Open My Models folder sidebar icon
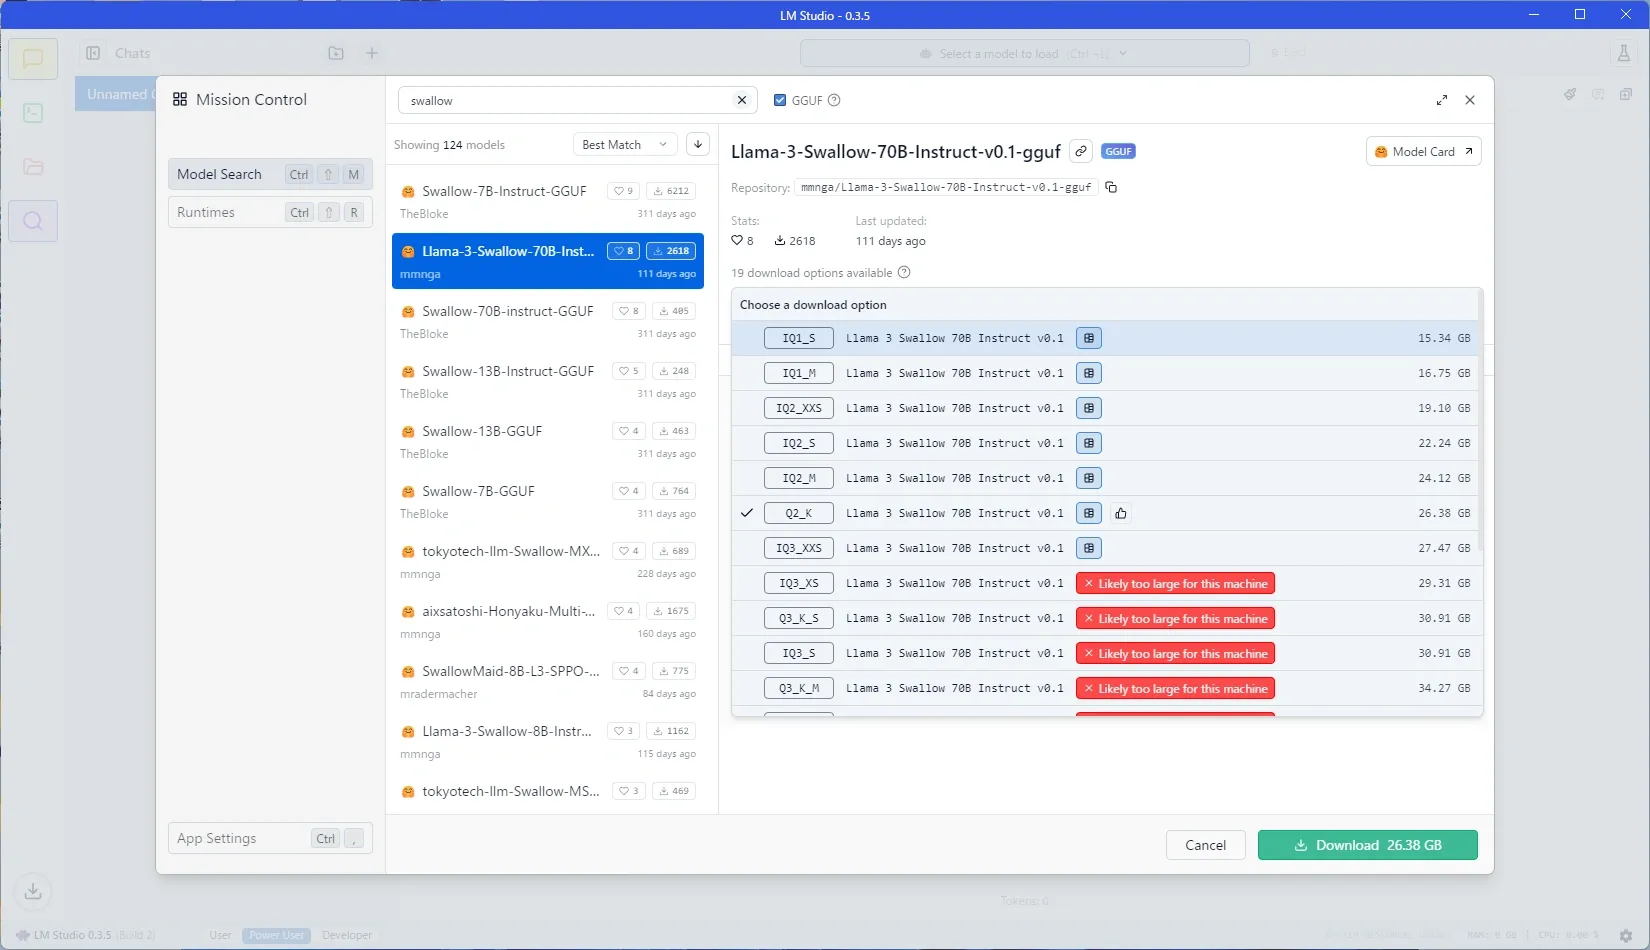Image resolution: width=1650 pixels, height=950 pixels. [33, 167]
